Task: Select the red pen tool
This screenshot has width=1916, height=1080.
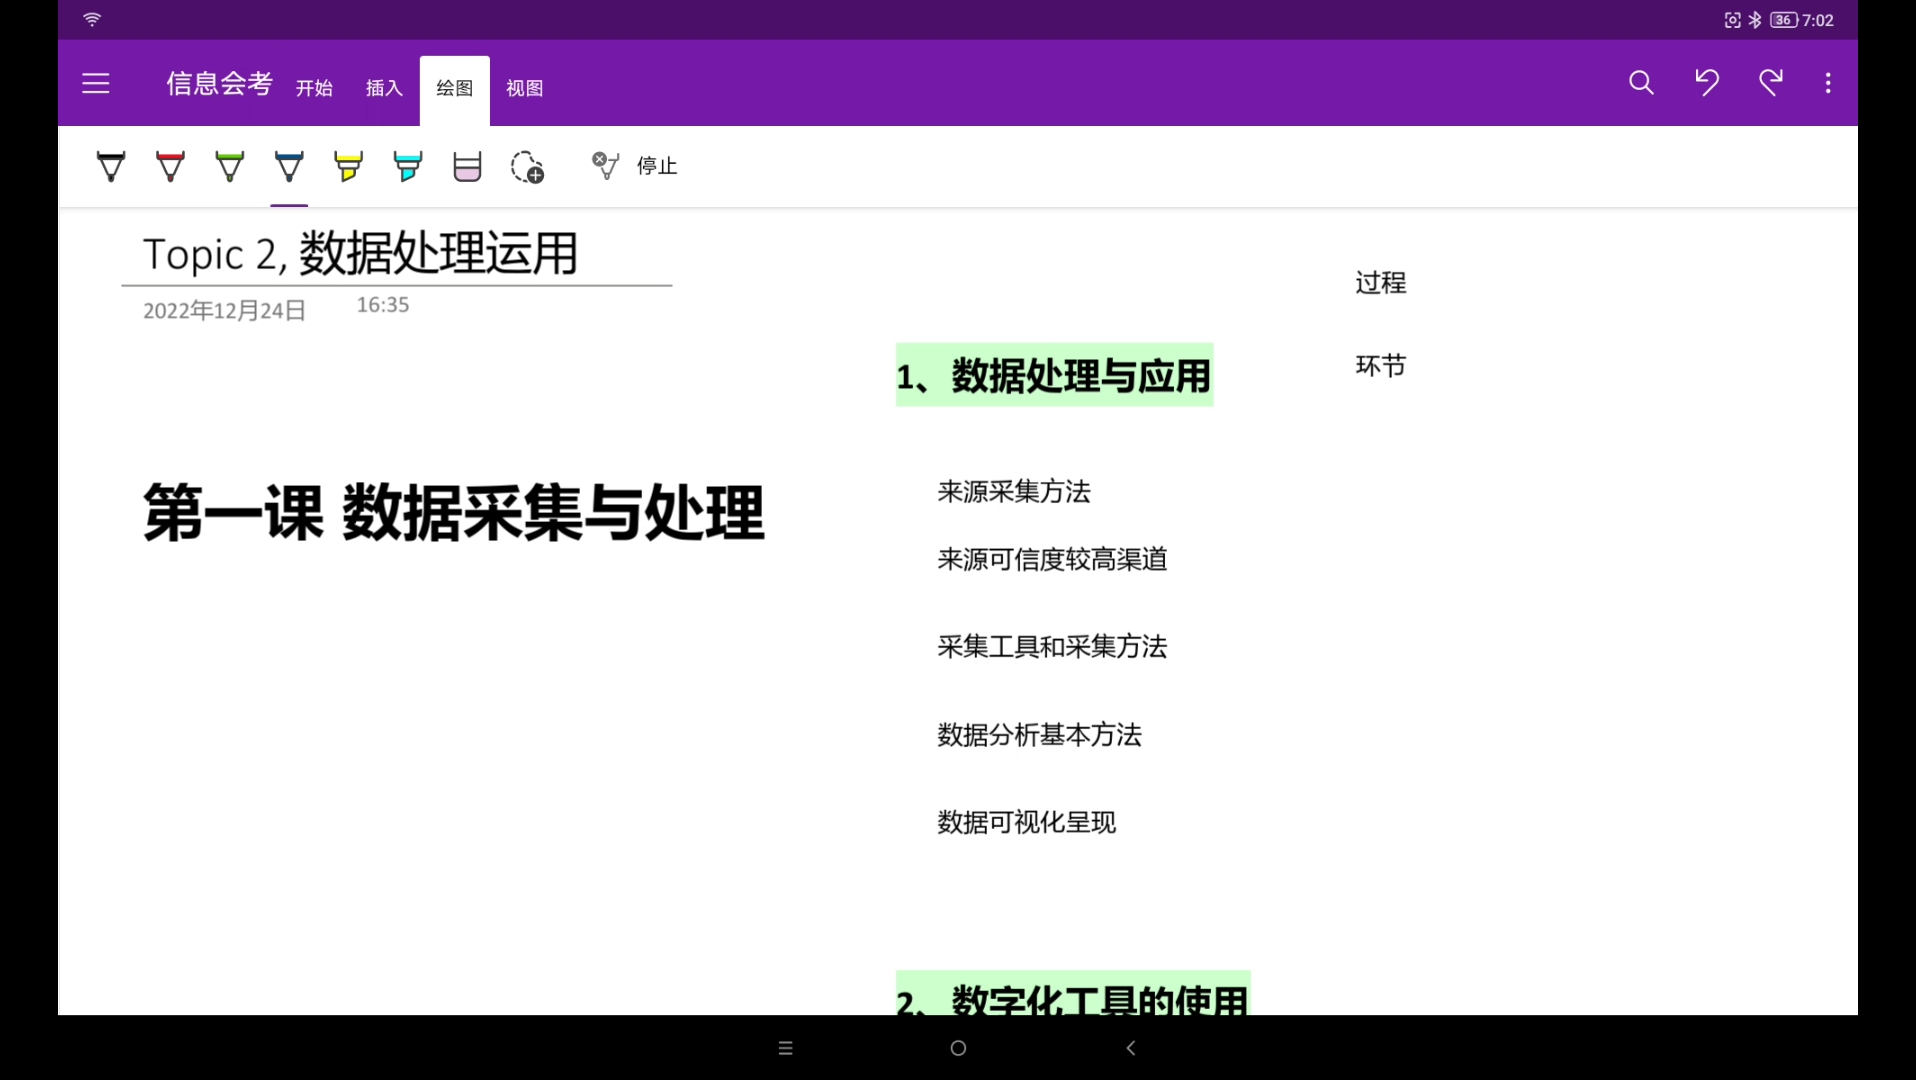Action: pyautogui.click(x=170, y=166)
